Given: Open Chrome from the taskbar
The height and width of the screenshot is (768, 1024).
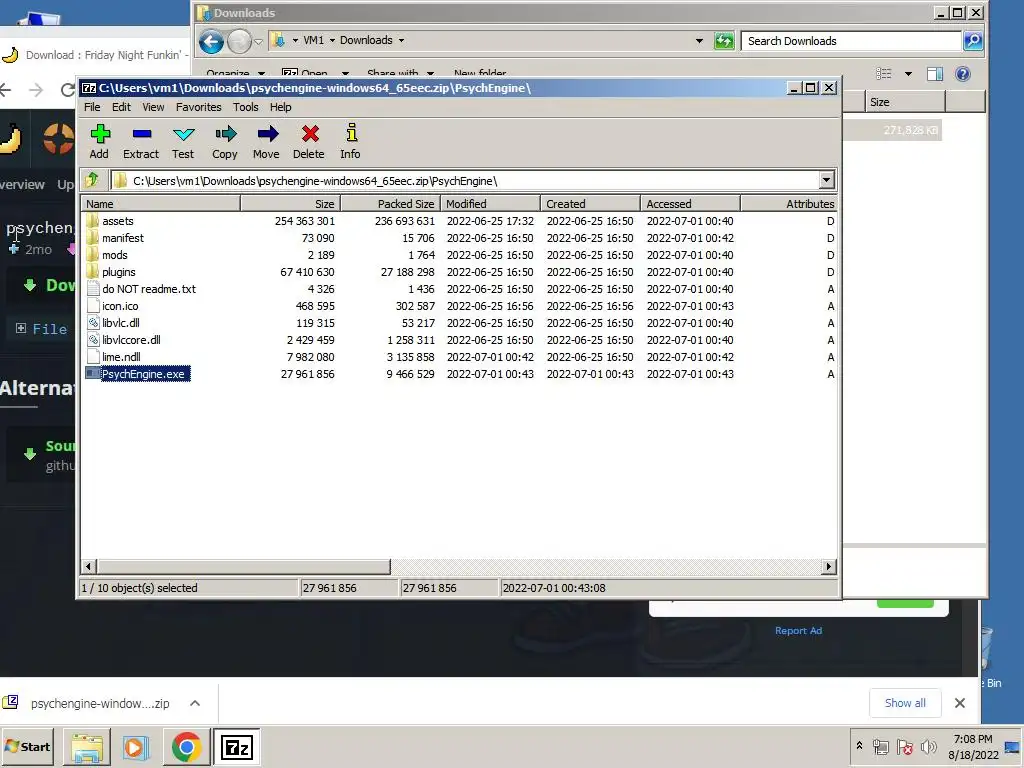Looking at the screenshot, I should (186, 747).
